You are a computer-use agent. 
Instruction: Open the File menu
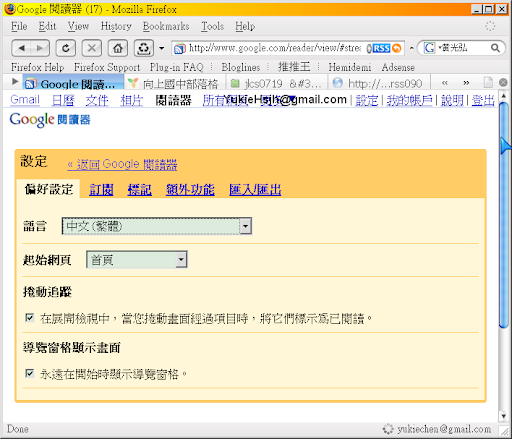pos(19,26)
